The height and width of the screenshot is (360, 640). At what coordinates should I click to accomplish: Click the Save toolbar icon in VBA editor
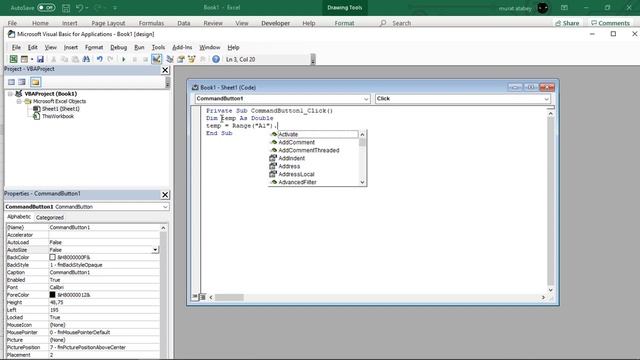40,59
